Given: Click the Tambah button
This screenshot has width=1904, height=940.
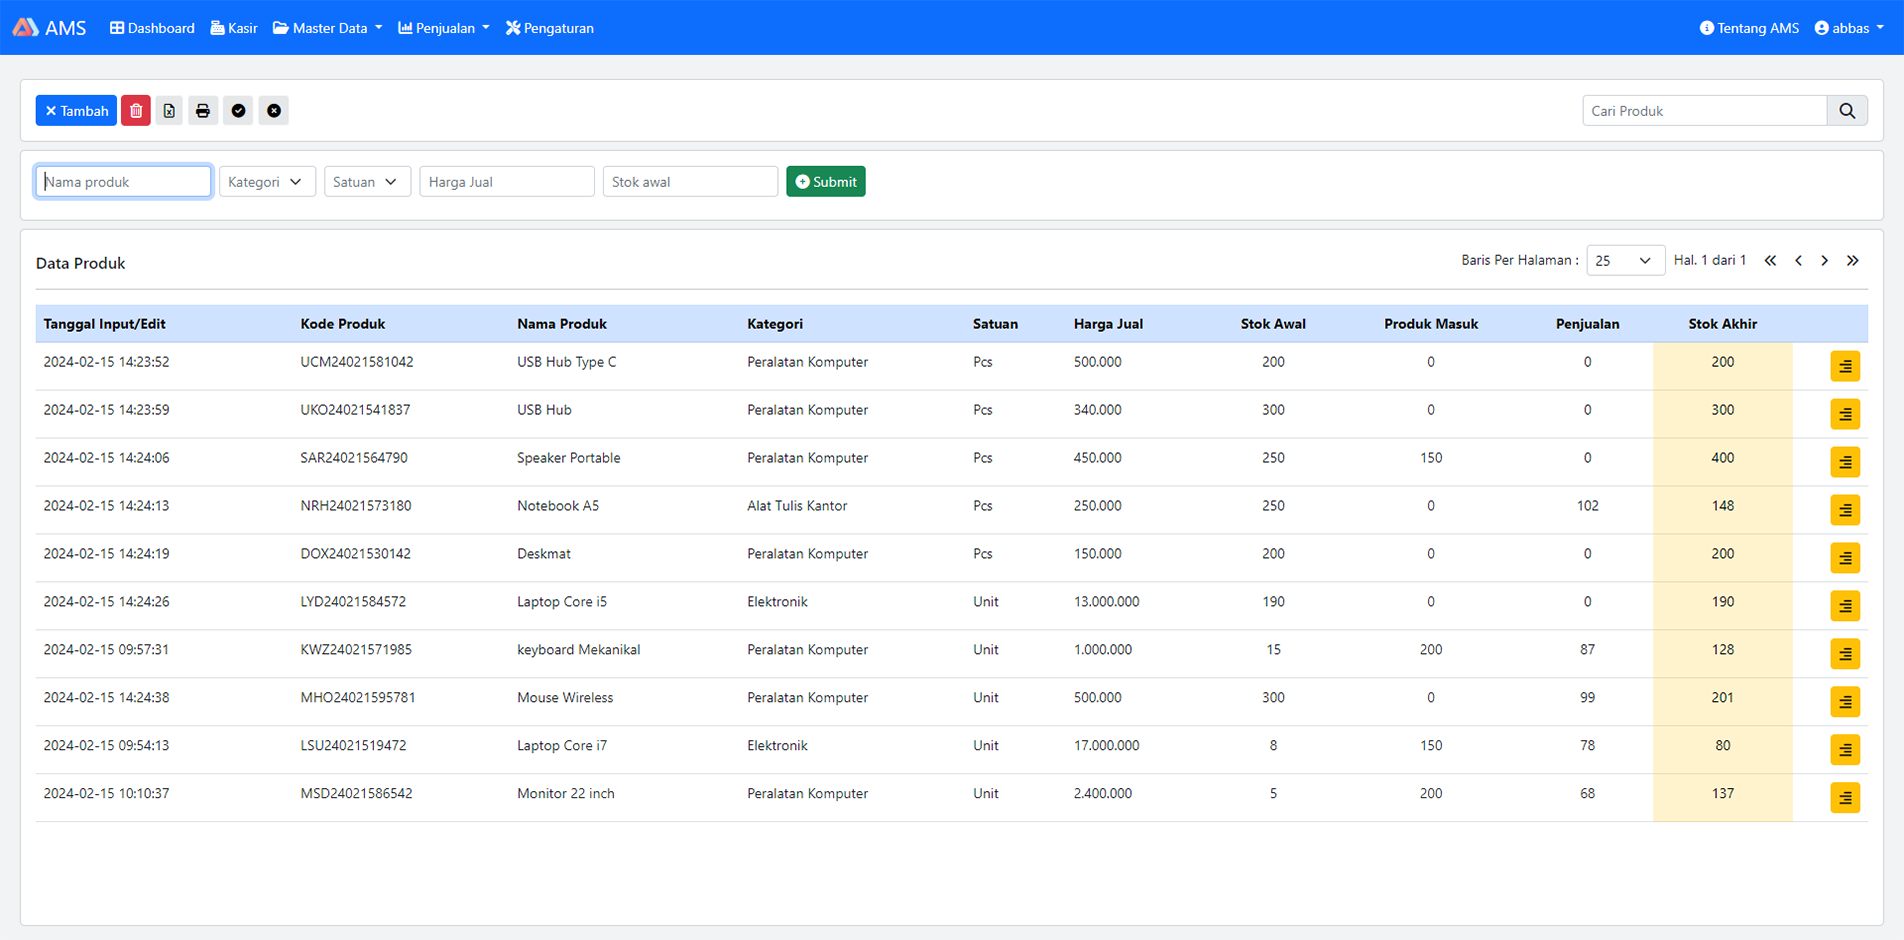Looking at the screenshot, I should point(76,111).
